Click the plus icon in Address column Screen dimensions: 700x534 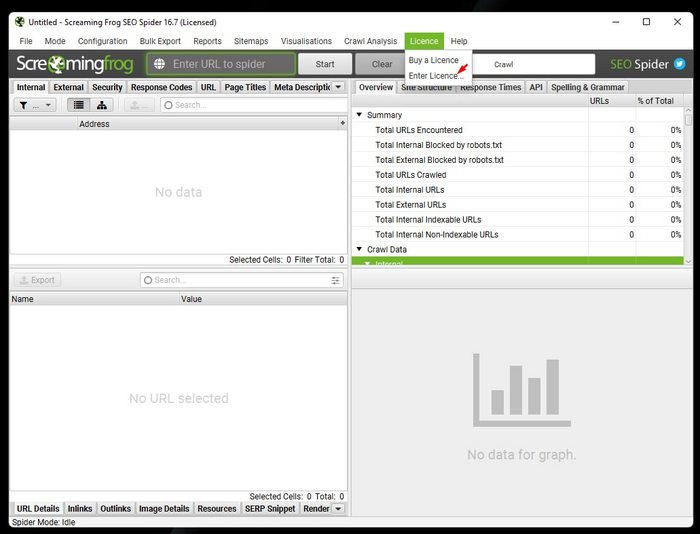click(342, 123)
